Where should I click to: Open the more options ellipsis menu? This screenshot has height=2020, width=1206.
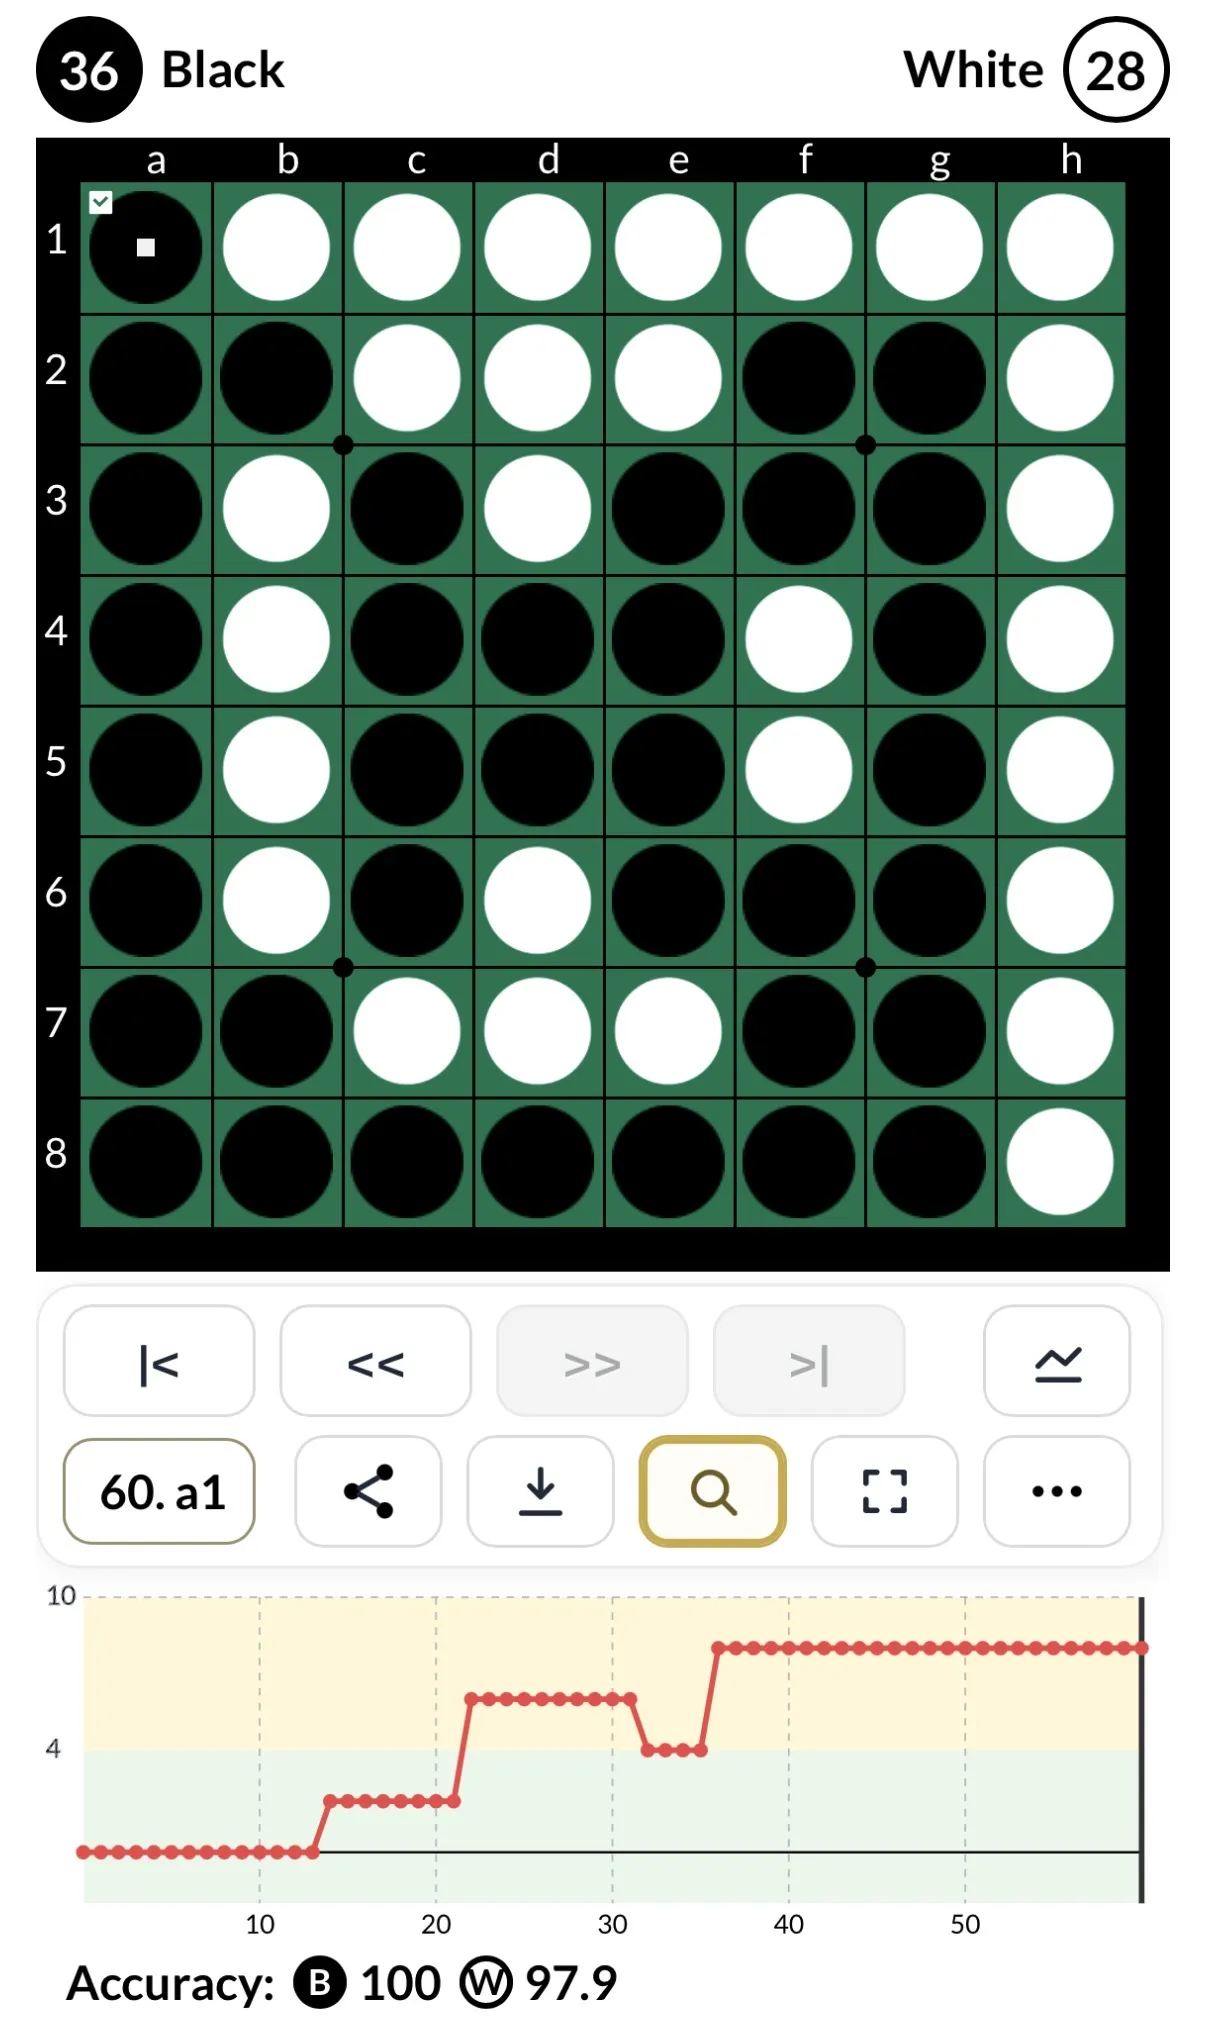1057,1492
